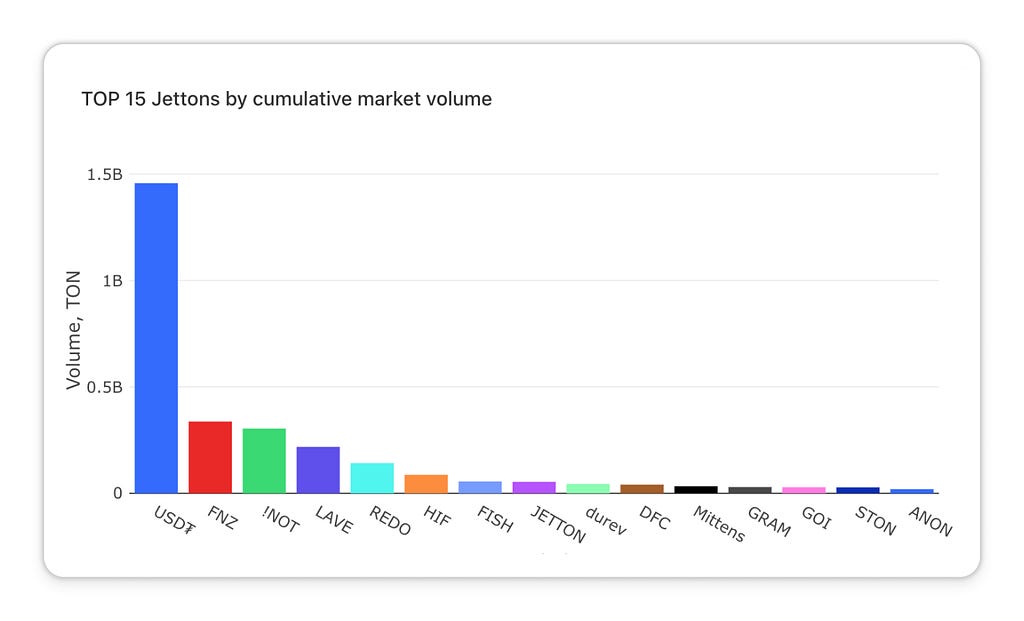Select the red FNZ bar

pos(210,457)
